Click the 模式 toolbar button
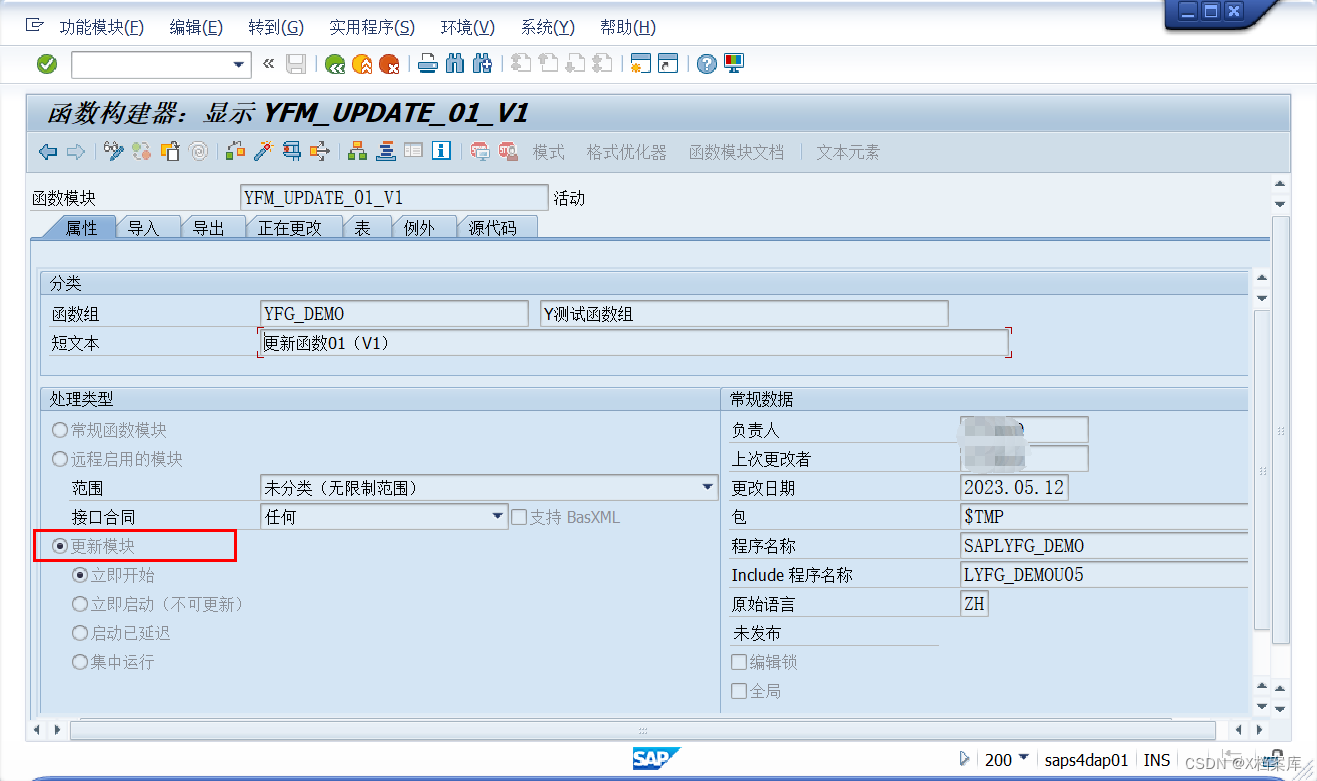Viewport: 1317px width, 781px height. click(x=549, y=152)
